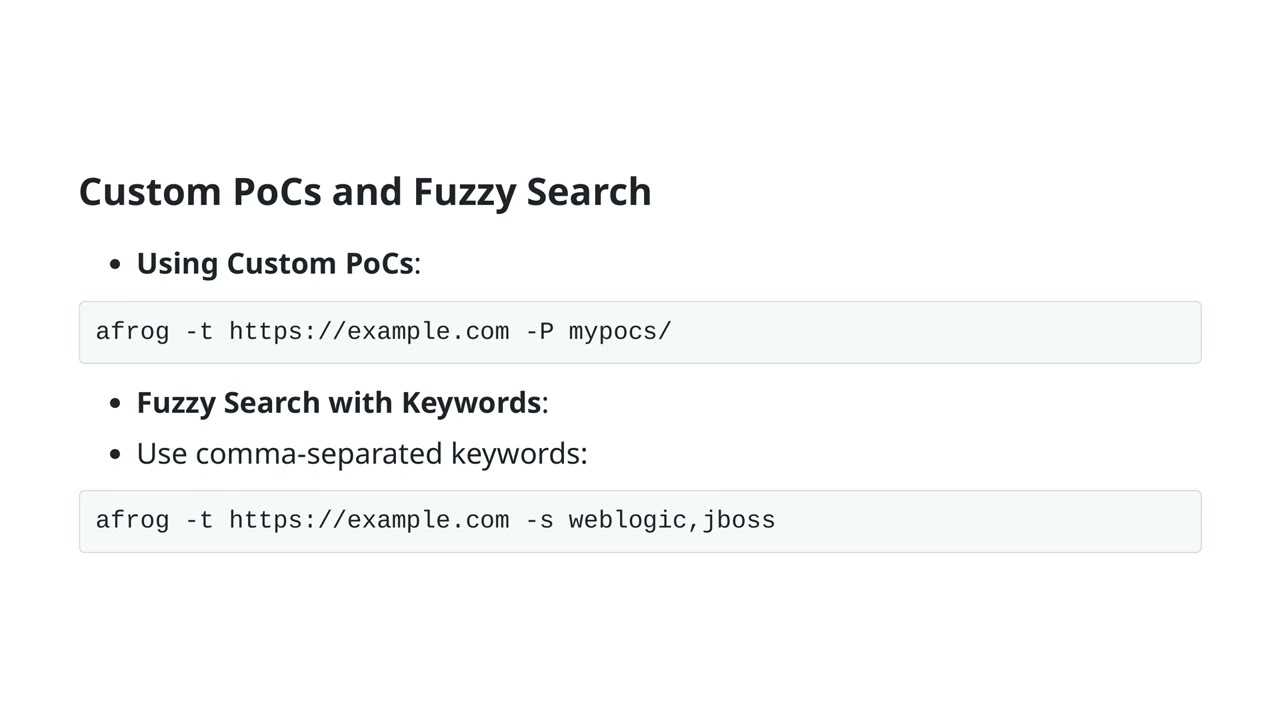This screenshot has height=720, width=1280.
Task: Click the Custom PoCs and Fuzzy Search heading
Action: coord(365,192)
